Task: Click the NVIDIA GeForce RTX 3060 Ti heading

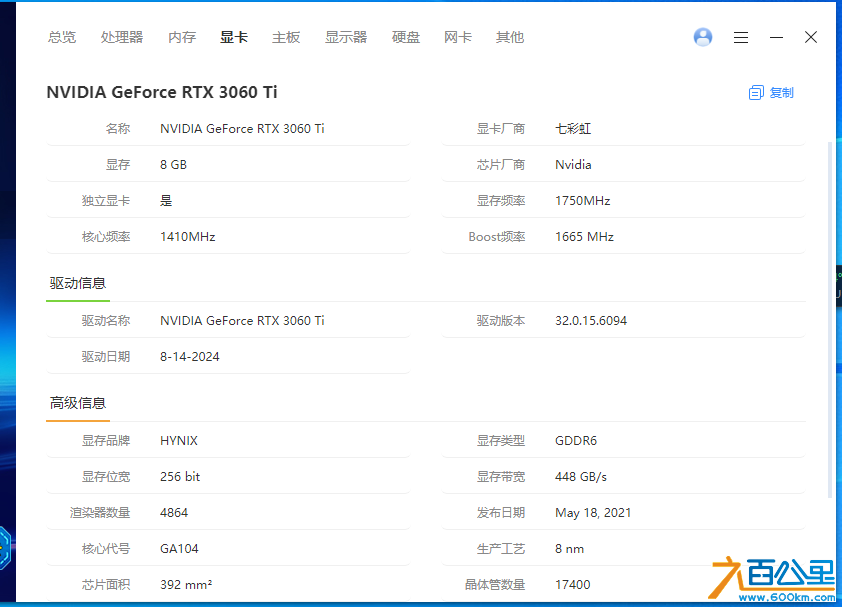Action: (162, 92)
